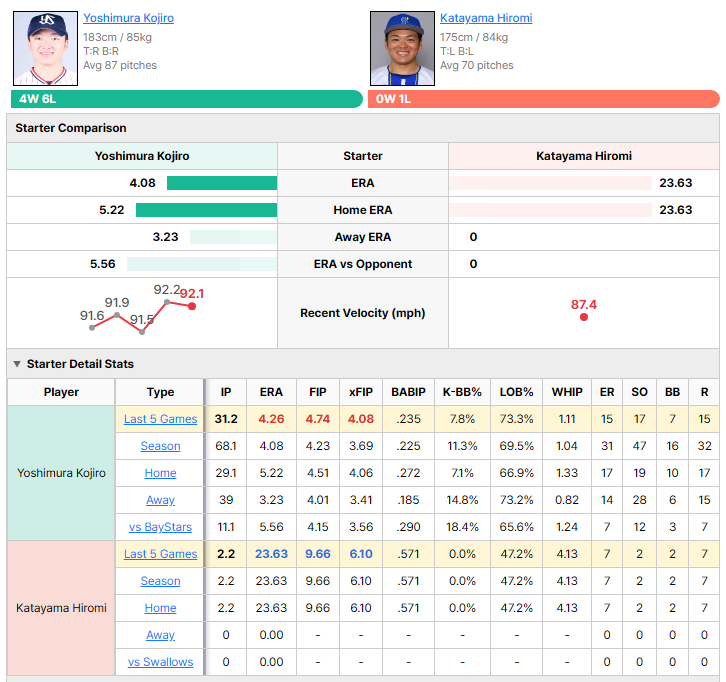Click the Type column header

160,392
